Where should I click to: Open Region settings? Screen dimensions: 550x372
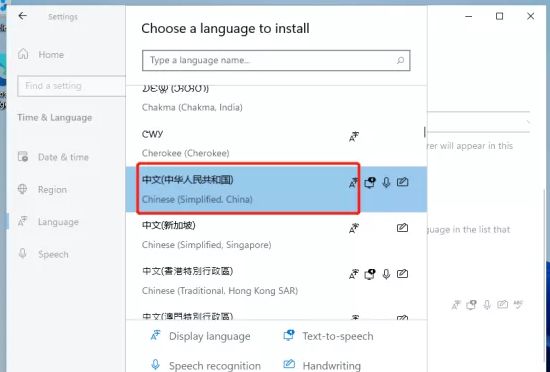[42, 190]
